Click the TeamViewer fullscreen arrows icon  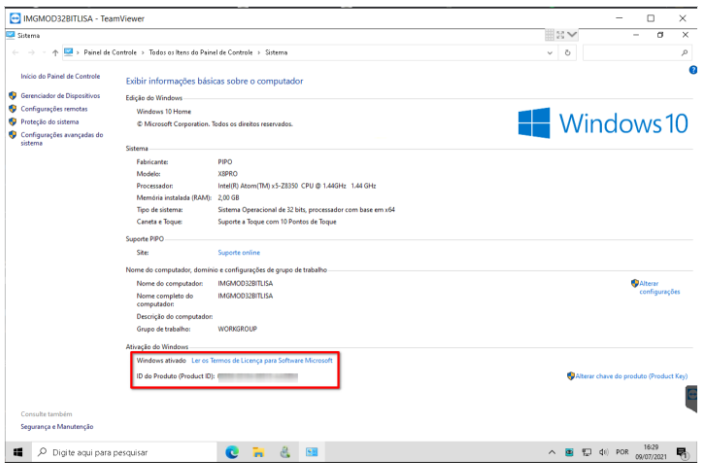(x=560, y=35)
